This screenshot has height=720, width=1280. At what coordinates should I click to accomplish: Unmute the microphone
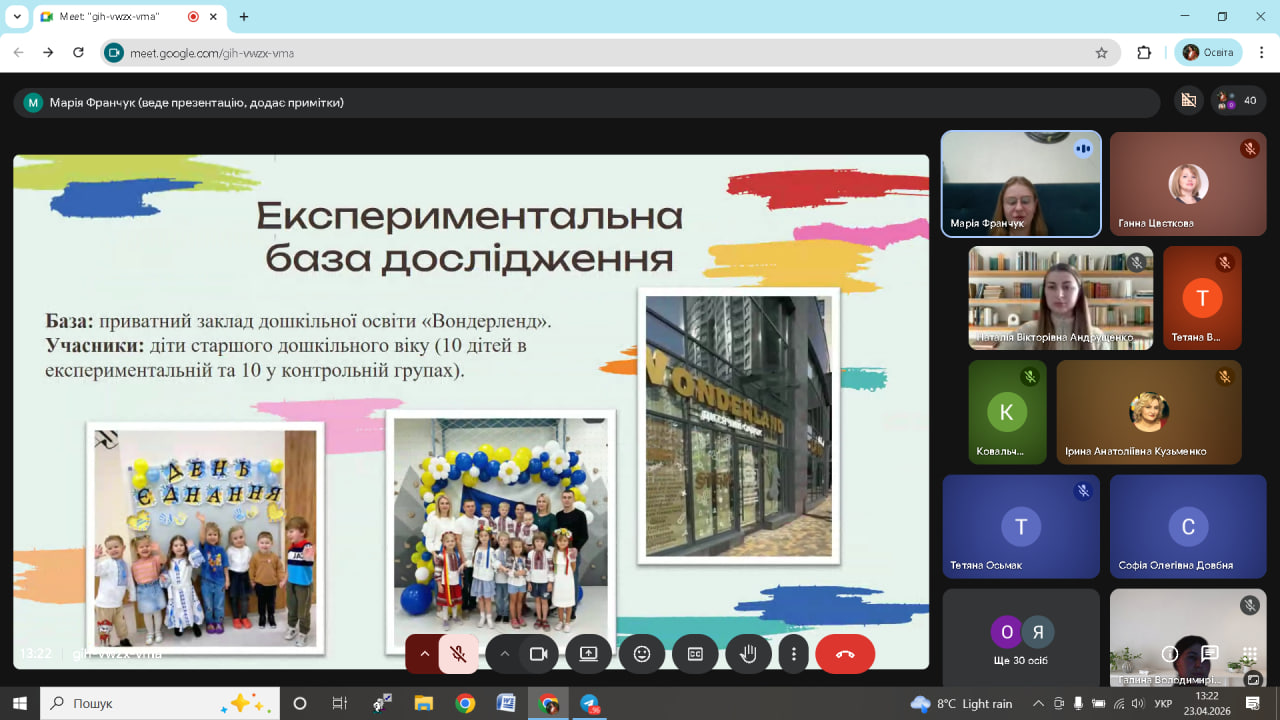tap(459, 654)
